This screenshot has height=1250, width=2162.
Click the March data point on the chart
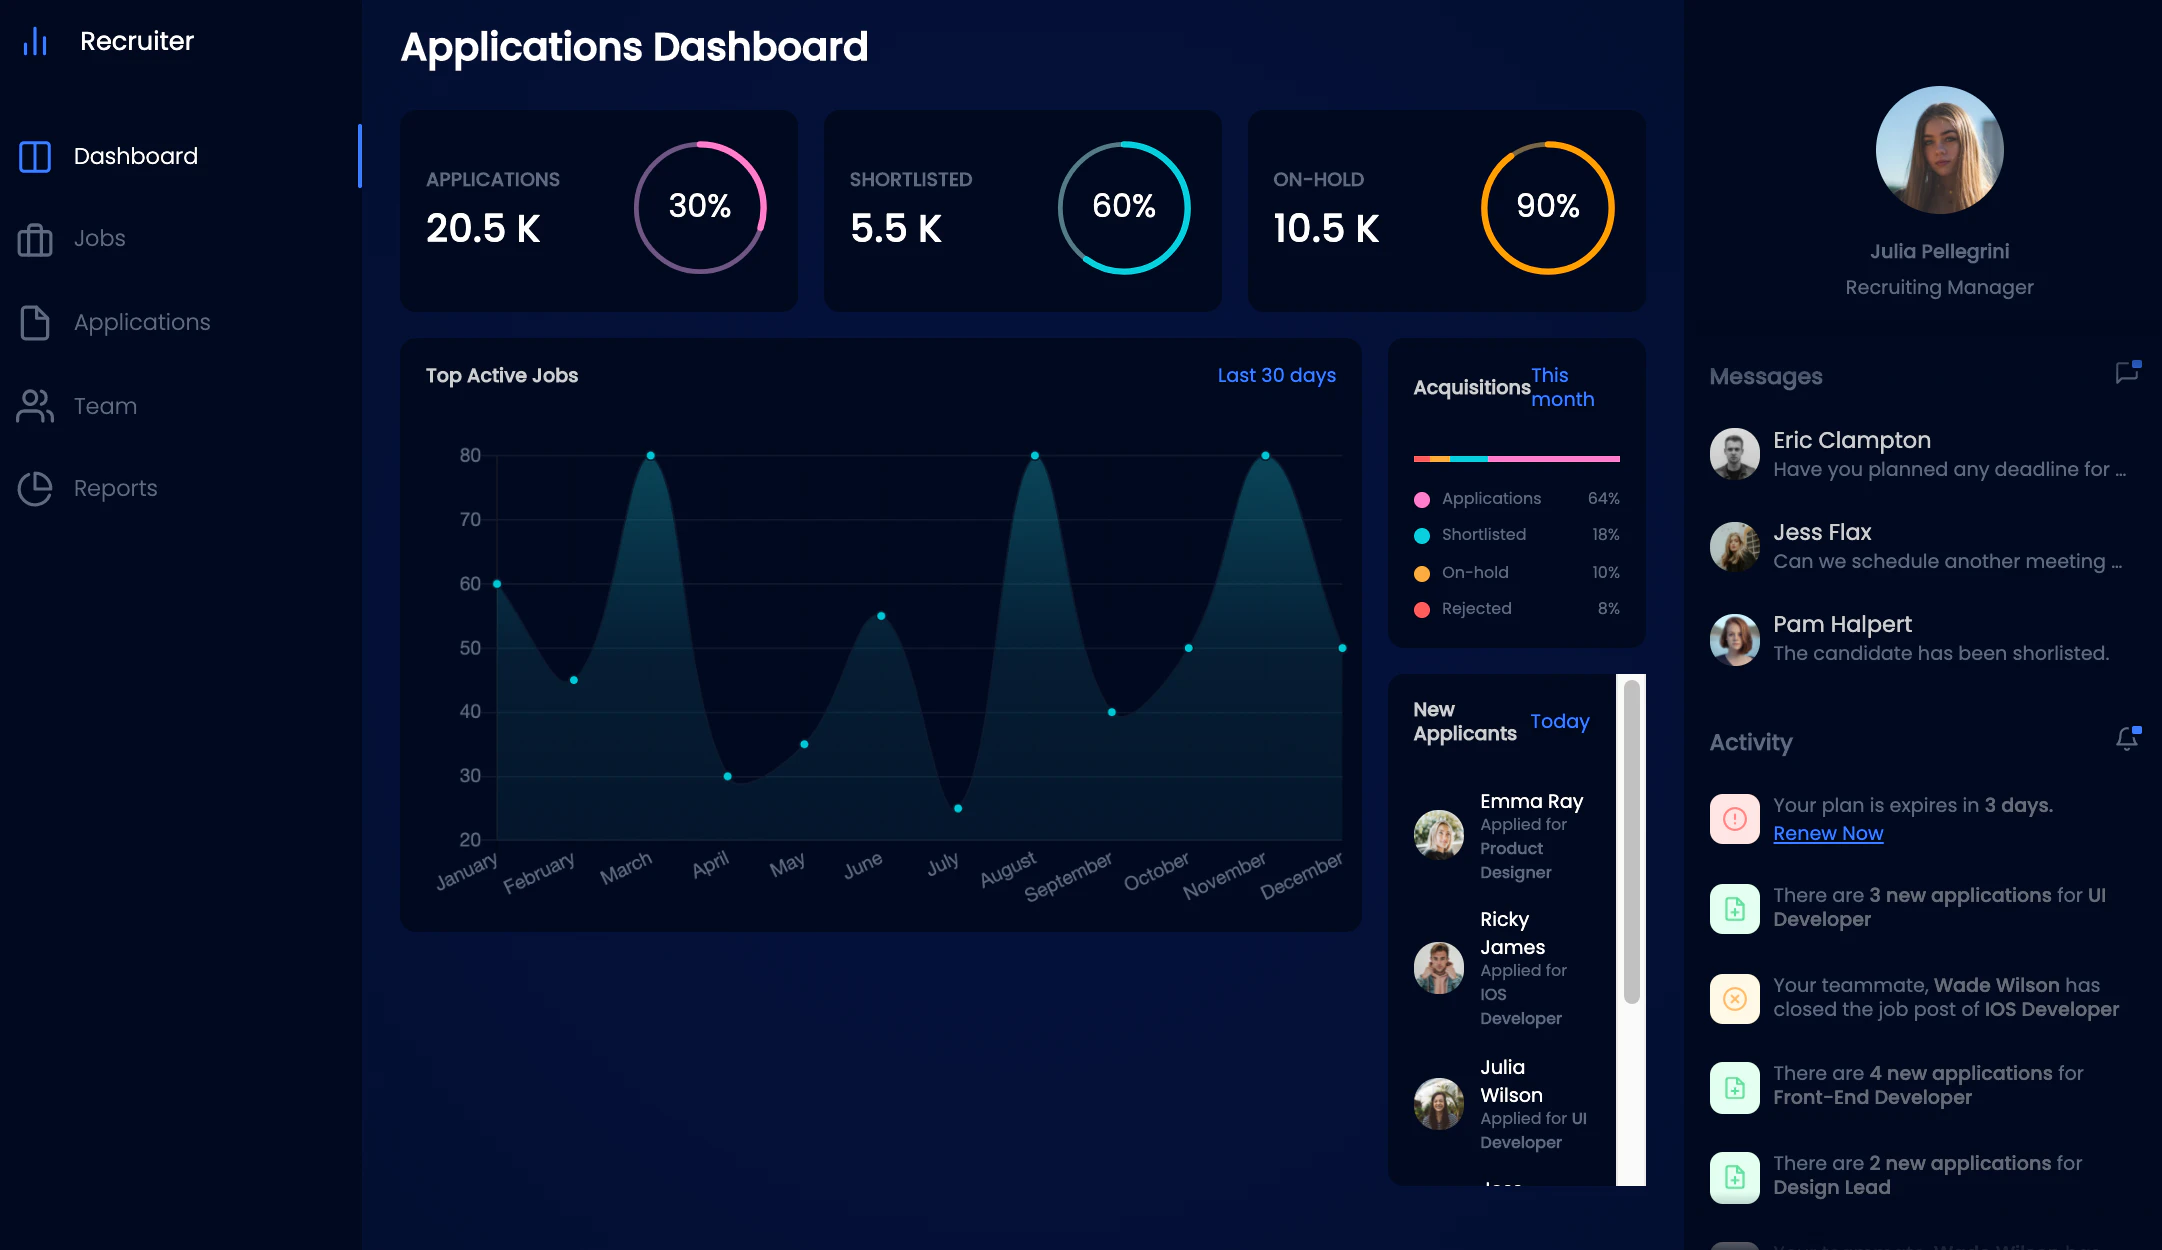(x=650, y=455)
